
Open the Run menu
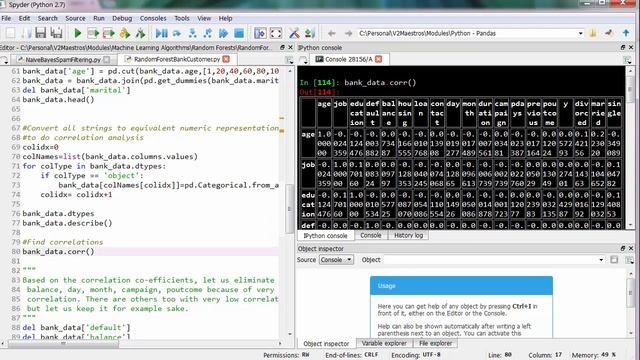pos(99,18)
